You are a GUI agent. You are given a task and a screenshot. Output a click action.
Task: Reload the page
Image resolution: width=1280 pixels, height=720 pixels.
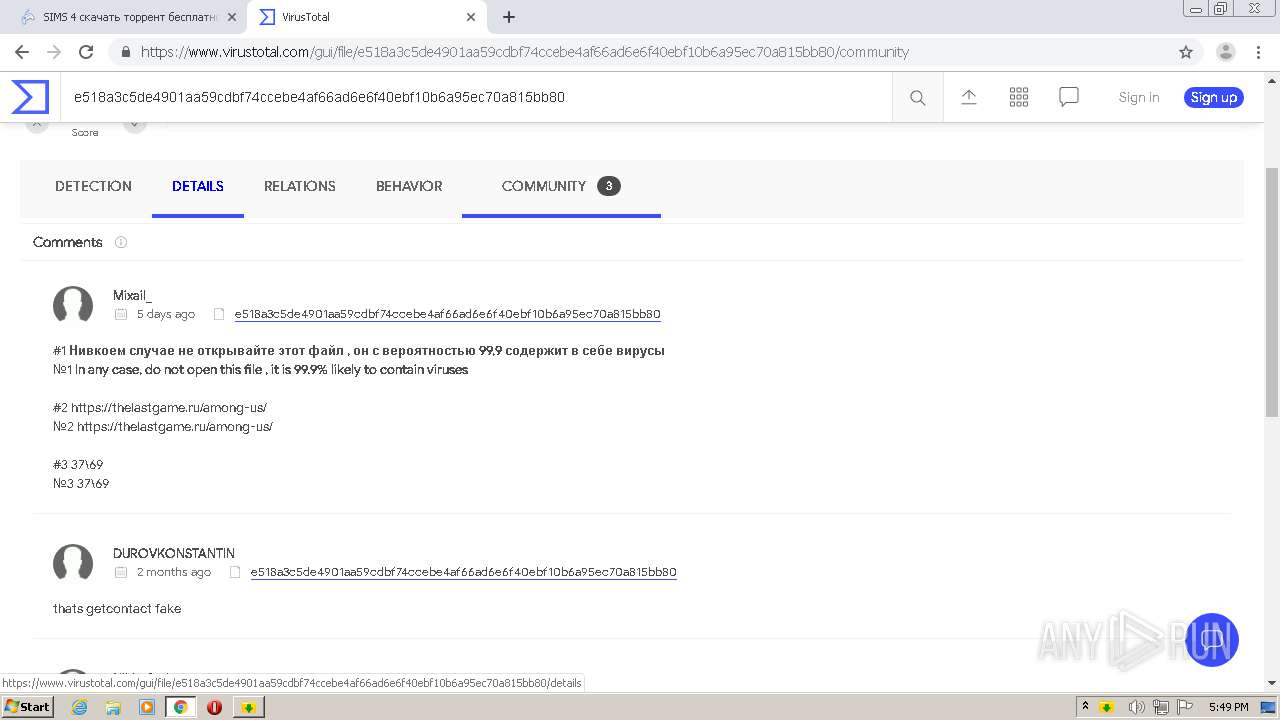point(86,52)
